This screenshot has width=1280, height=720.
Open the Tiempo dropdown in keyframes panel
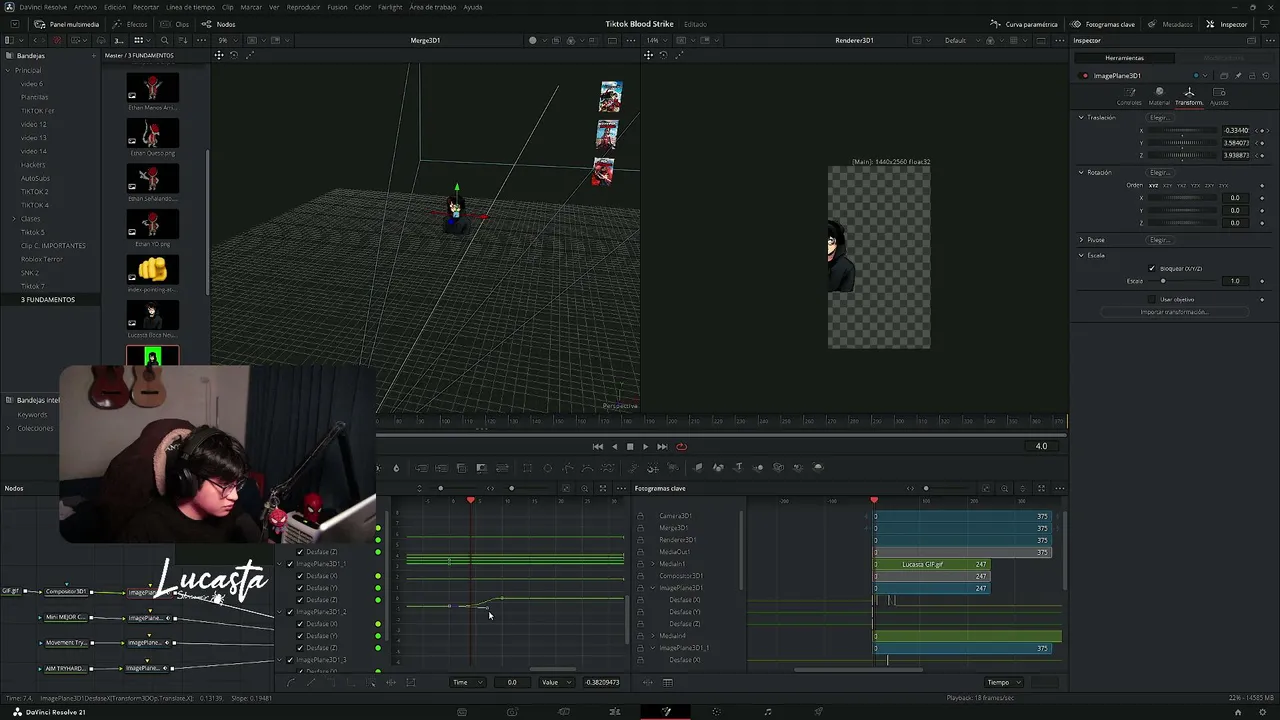pyautogui.click(x=1004, y=682)
